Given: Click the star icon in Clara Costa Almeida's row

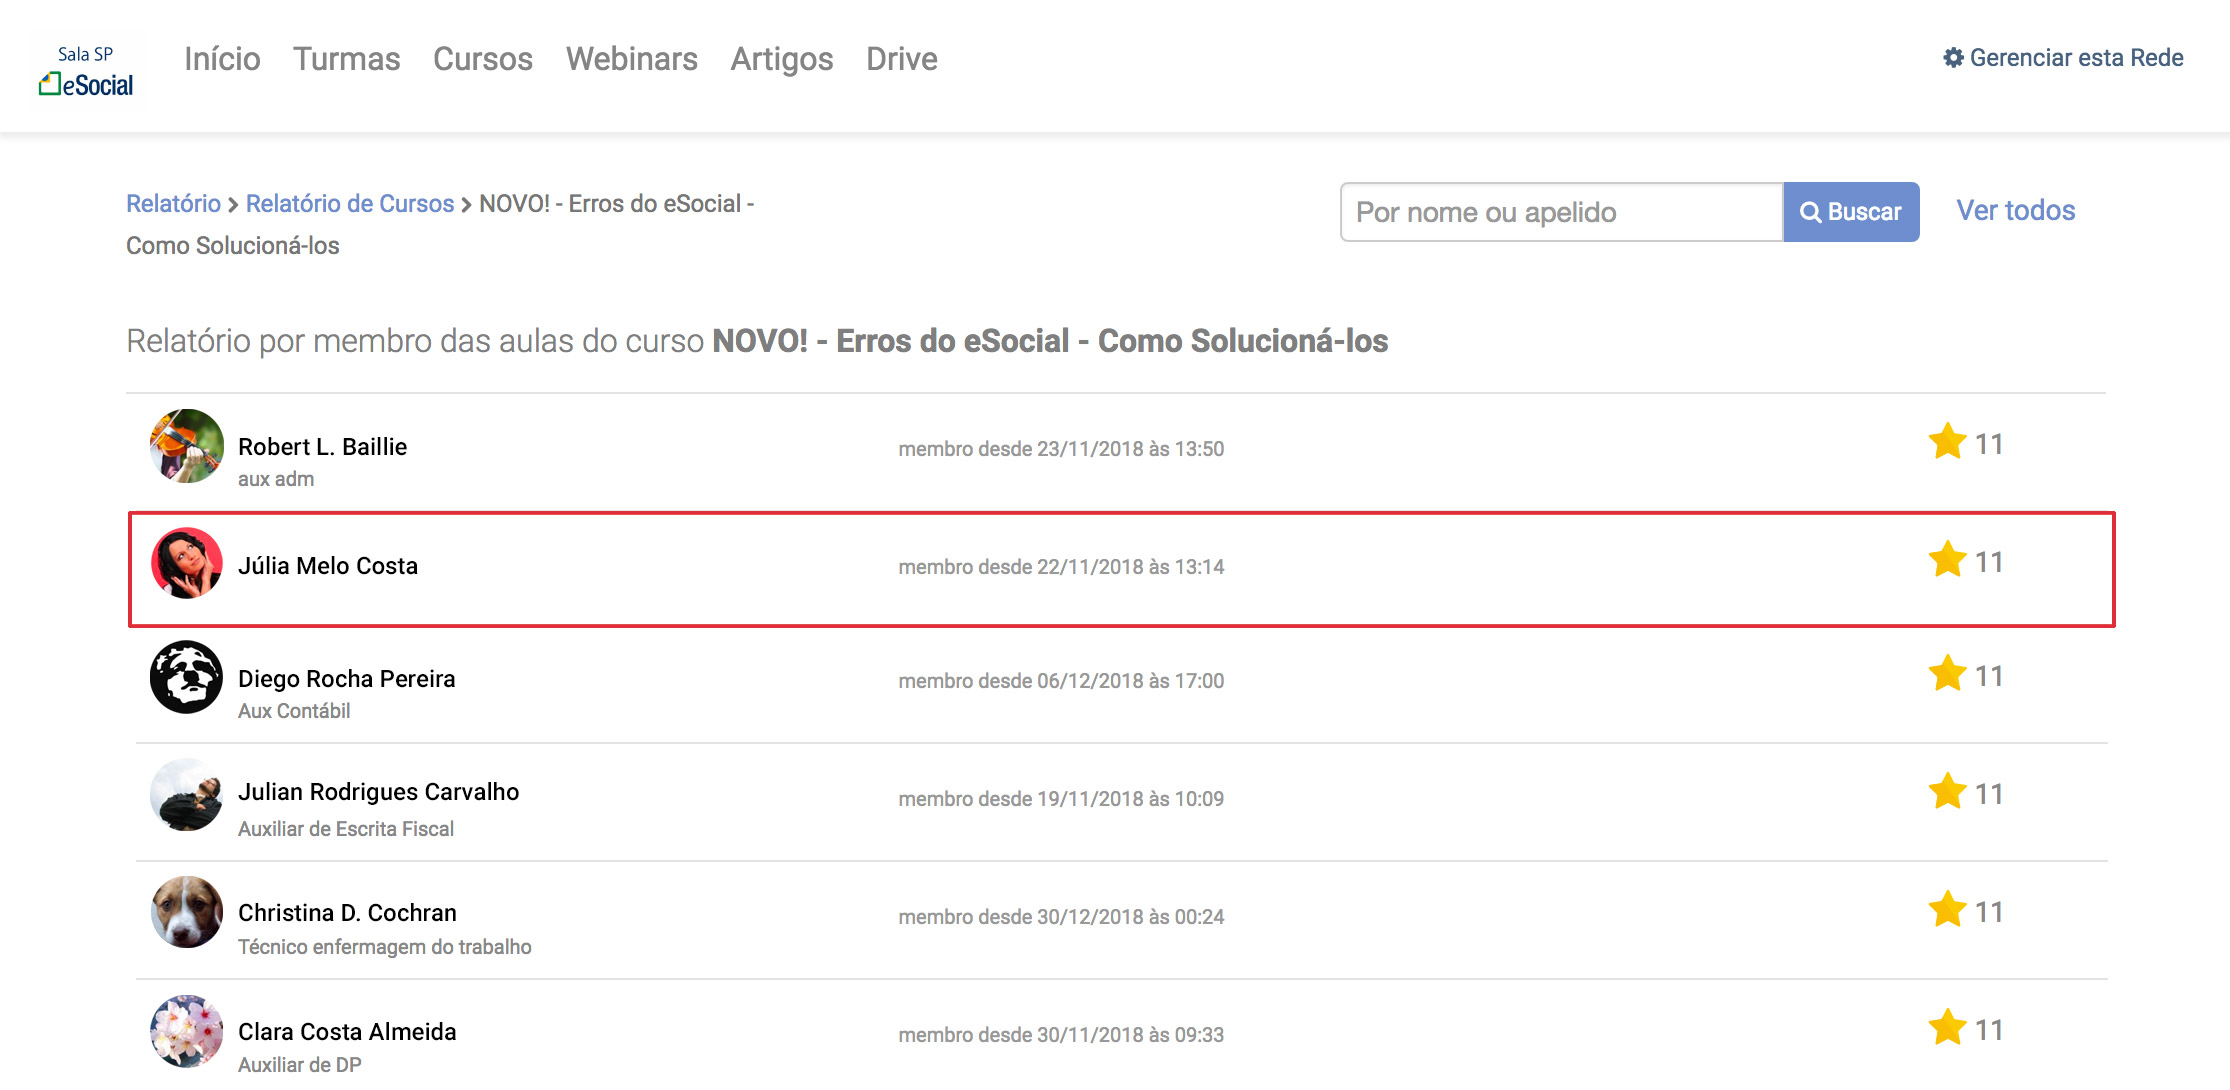Looking at the screenshot, I should tap(1947, 1028).
